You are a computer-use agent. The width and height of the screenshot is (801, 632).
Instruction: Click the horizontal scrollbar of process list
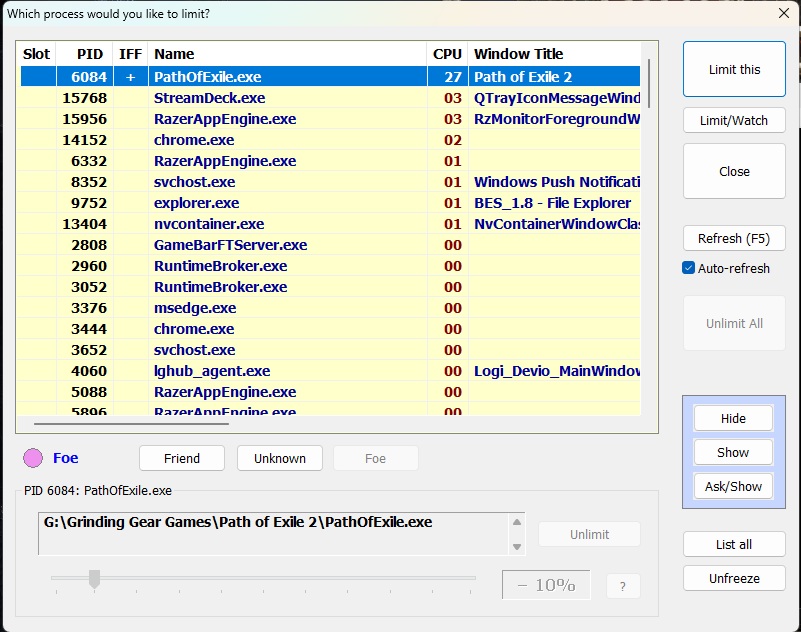(x=131, y=424)
